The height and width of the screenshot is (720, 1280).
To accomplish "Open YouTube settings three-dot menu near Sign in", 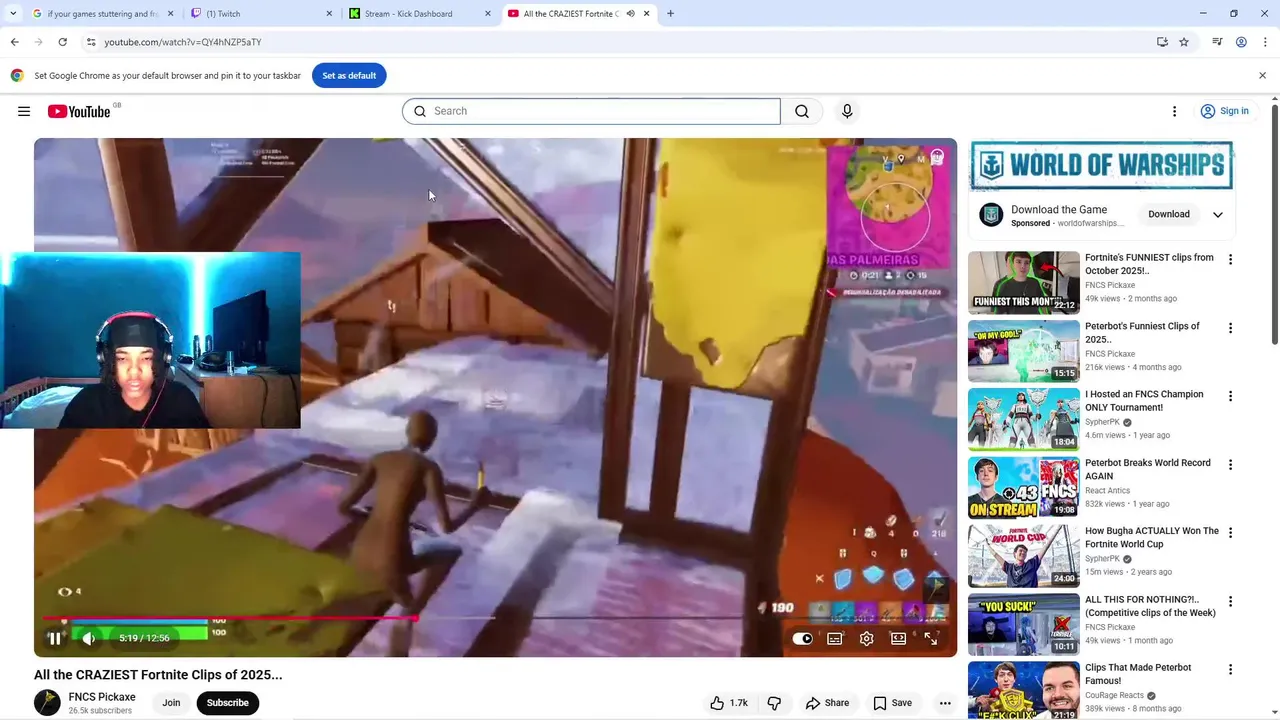I will pyautogui.click(x=1174, y=111).
